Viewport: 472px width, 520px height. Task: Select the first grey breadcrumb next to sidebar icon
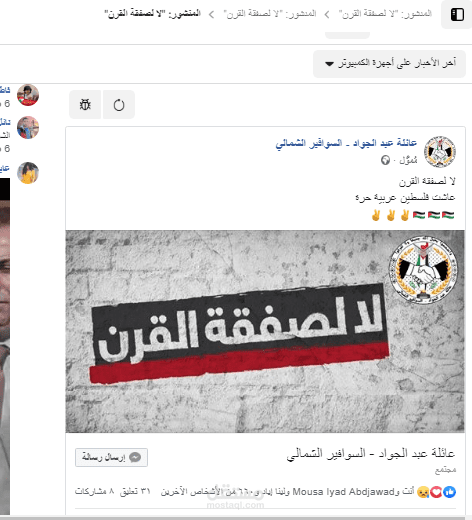(385, 14)
